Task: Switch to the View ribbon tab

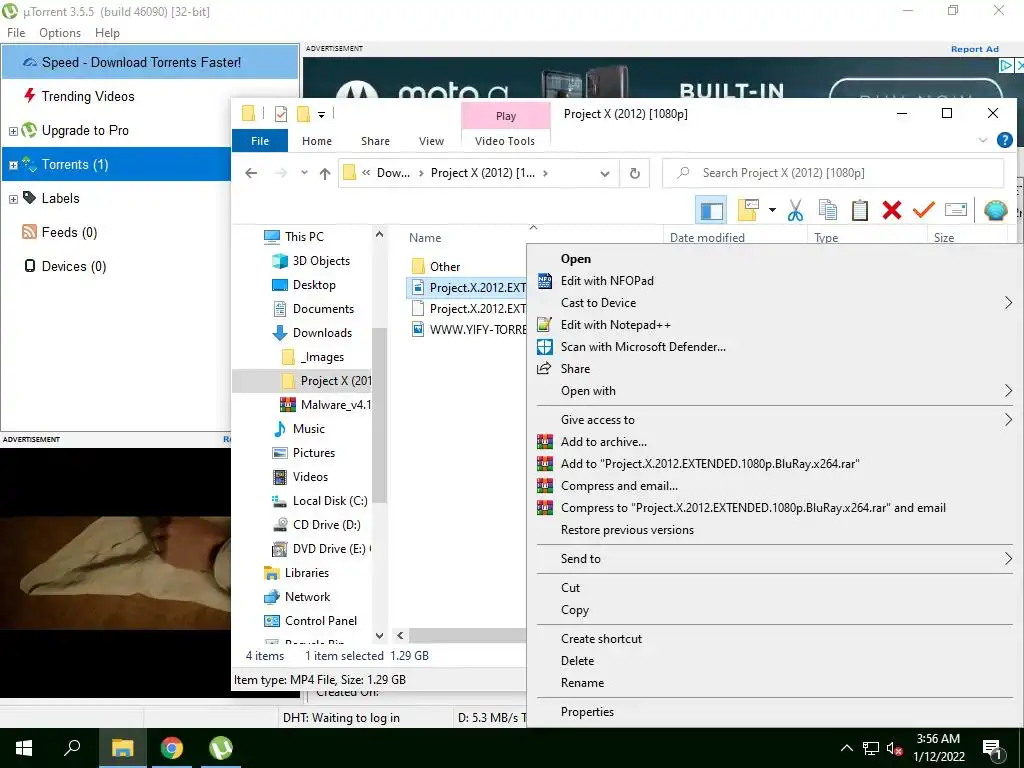Action: [x=431, y=141]
